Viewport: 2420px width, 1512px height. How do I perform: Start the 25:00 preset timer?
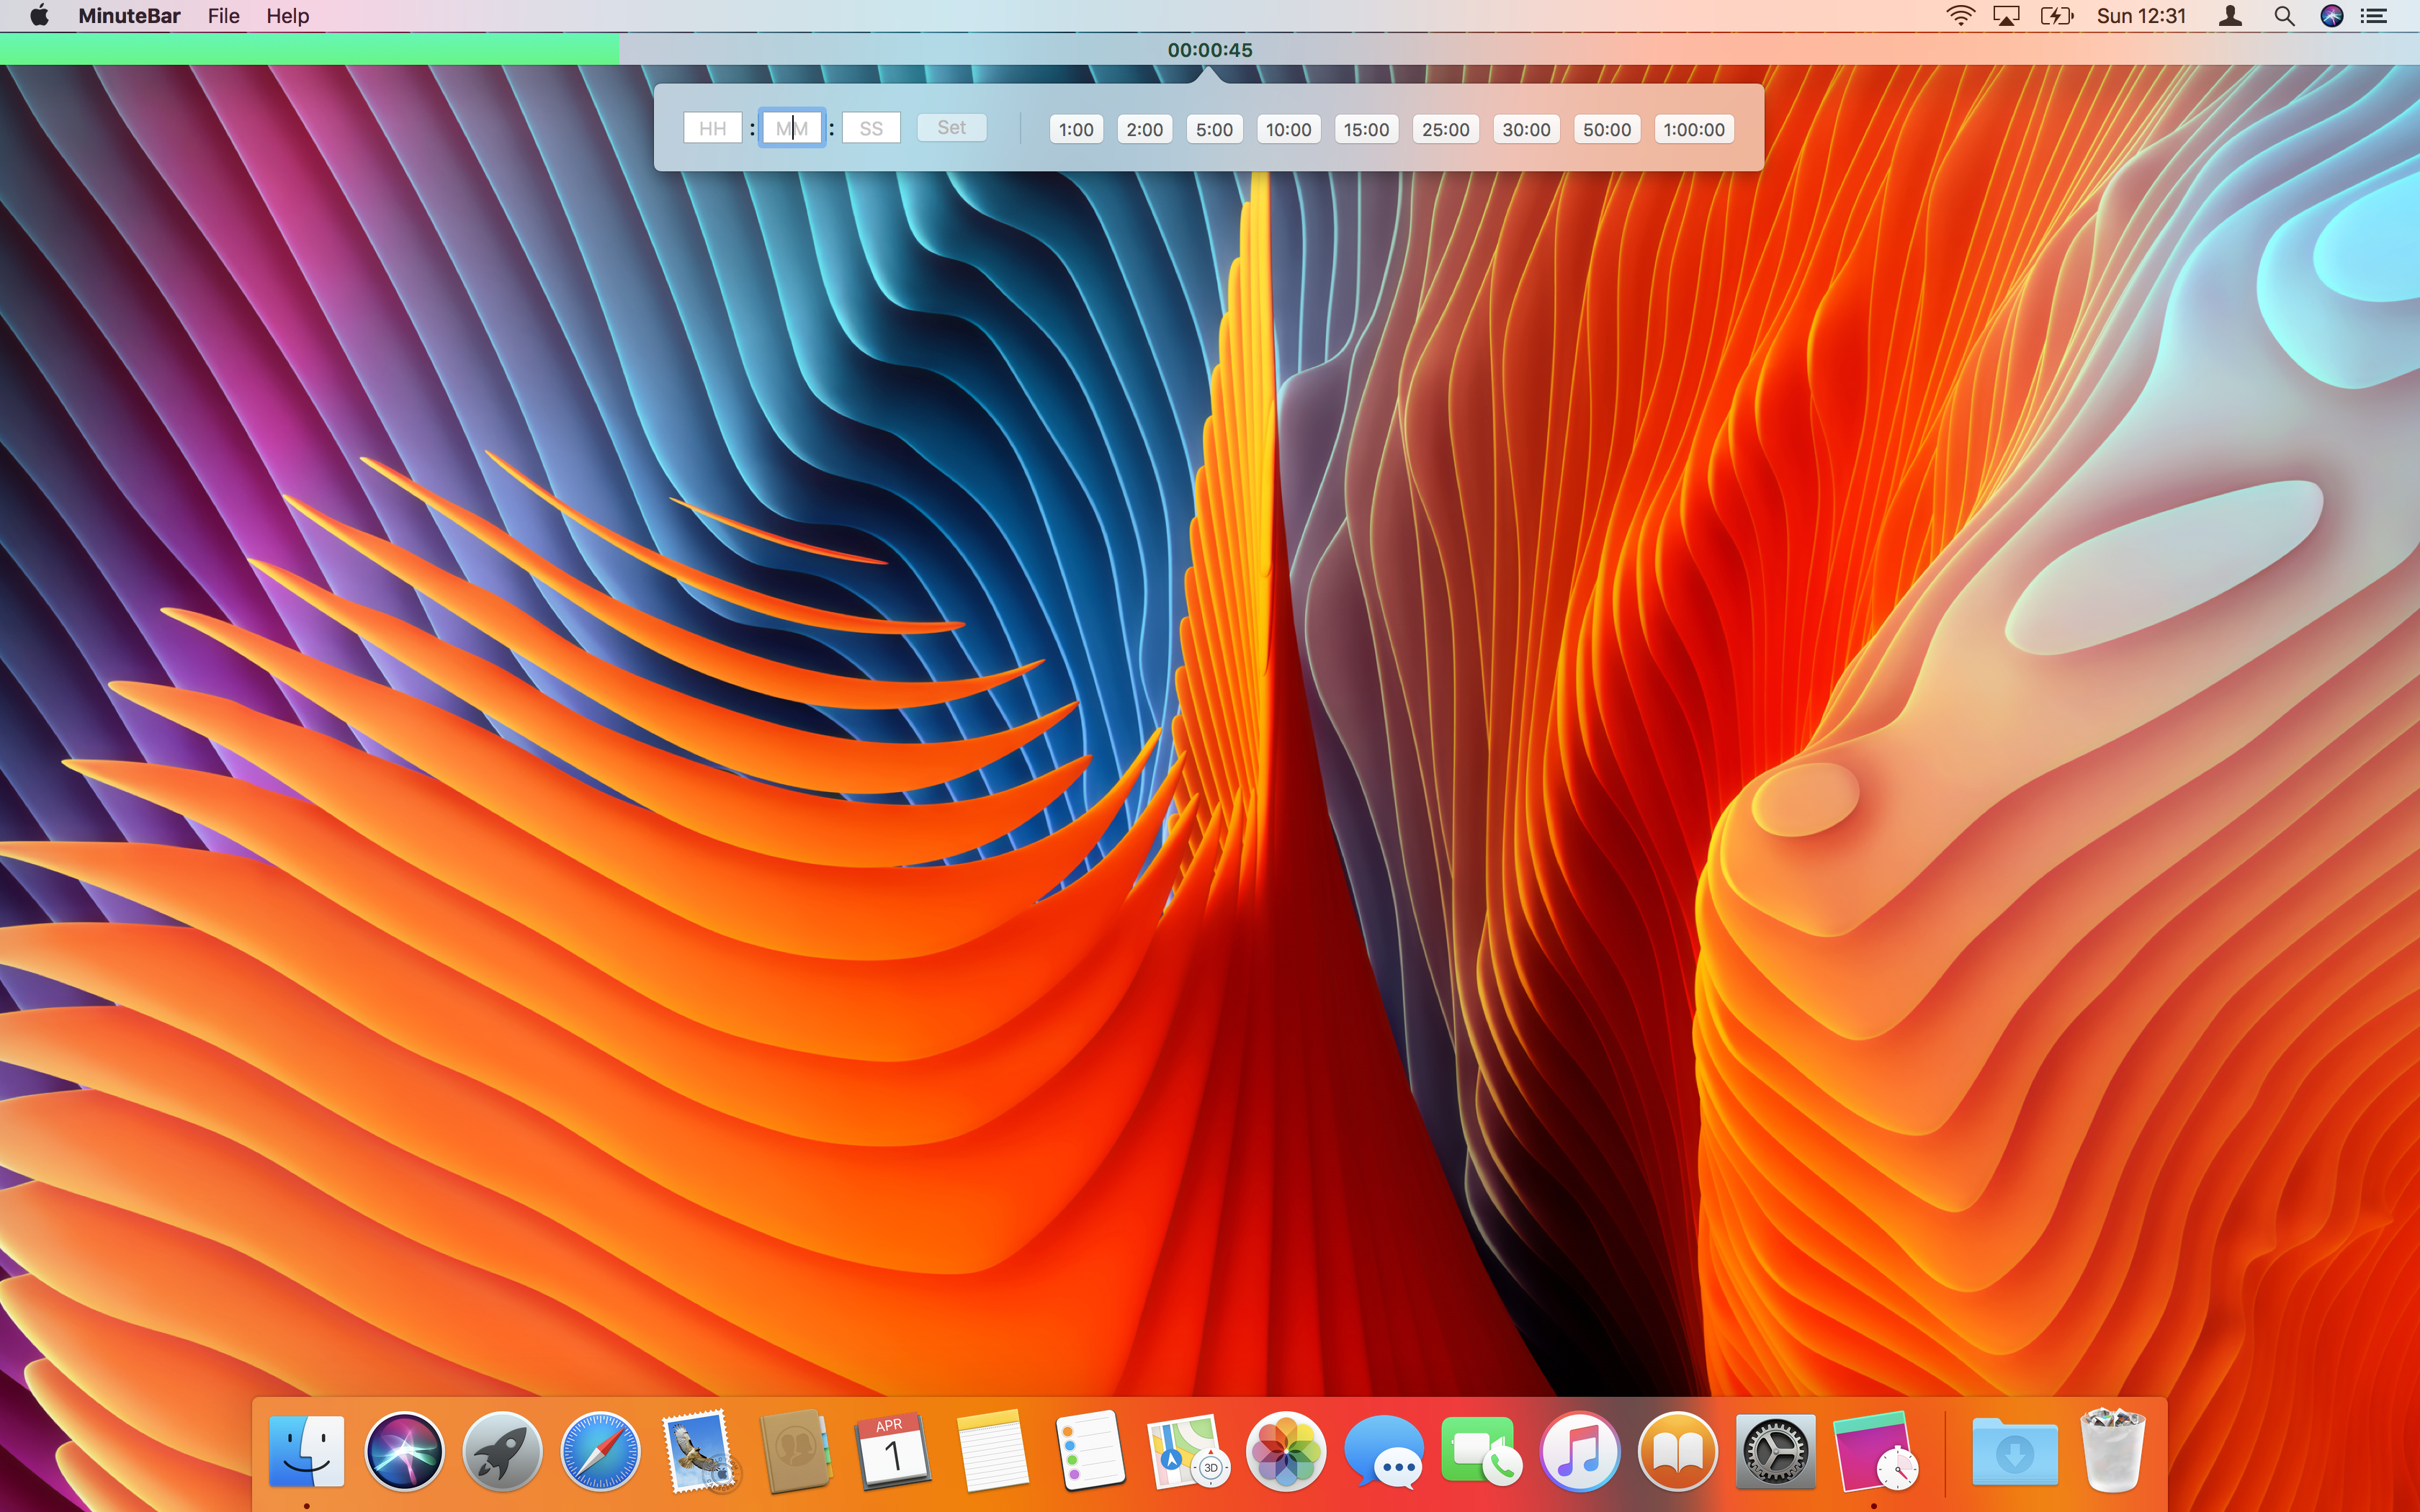click(x=1446, y=129)
